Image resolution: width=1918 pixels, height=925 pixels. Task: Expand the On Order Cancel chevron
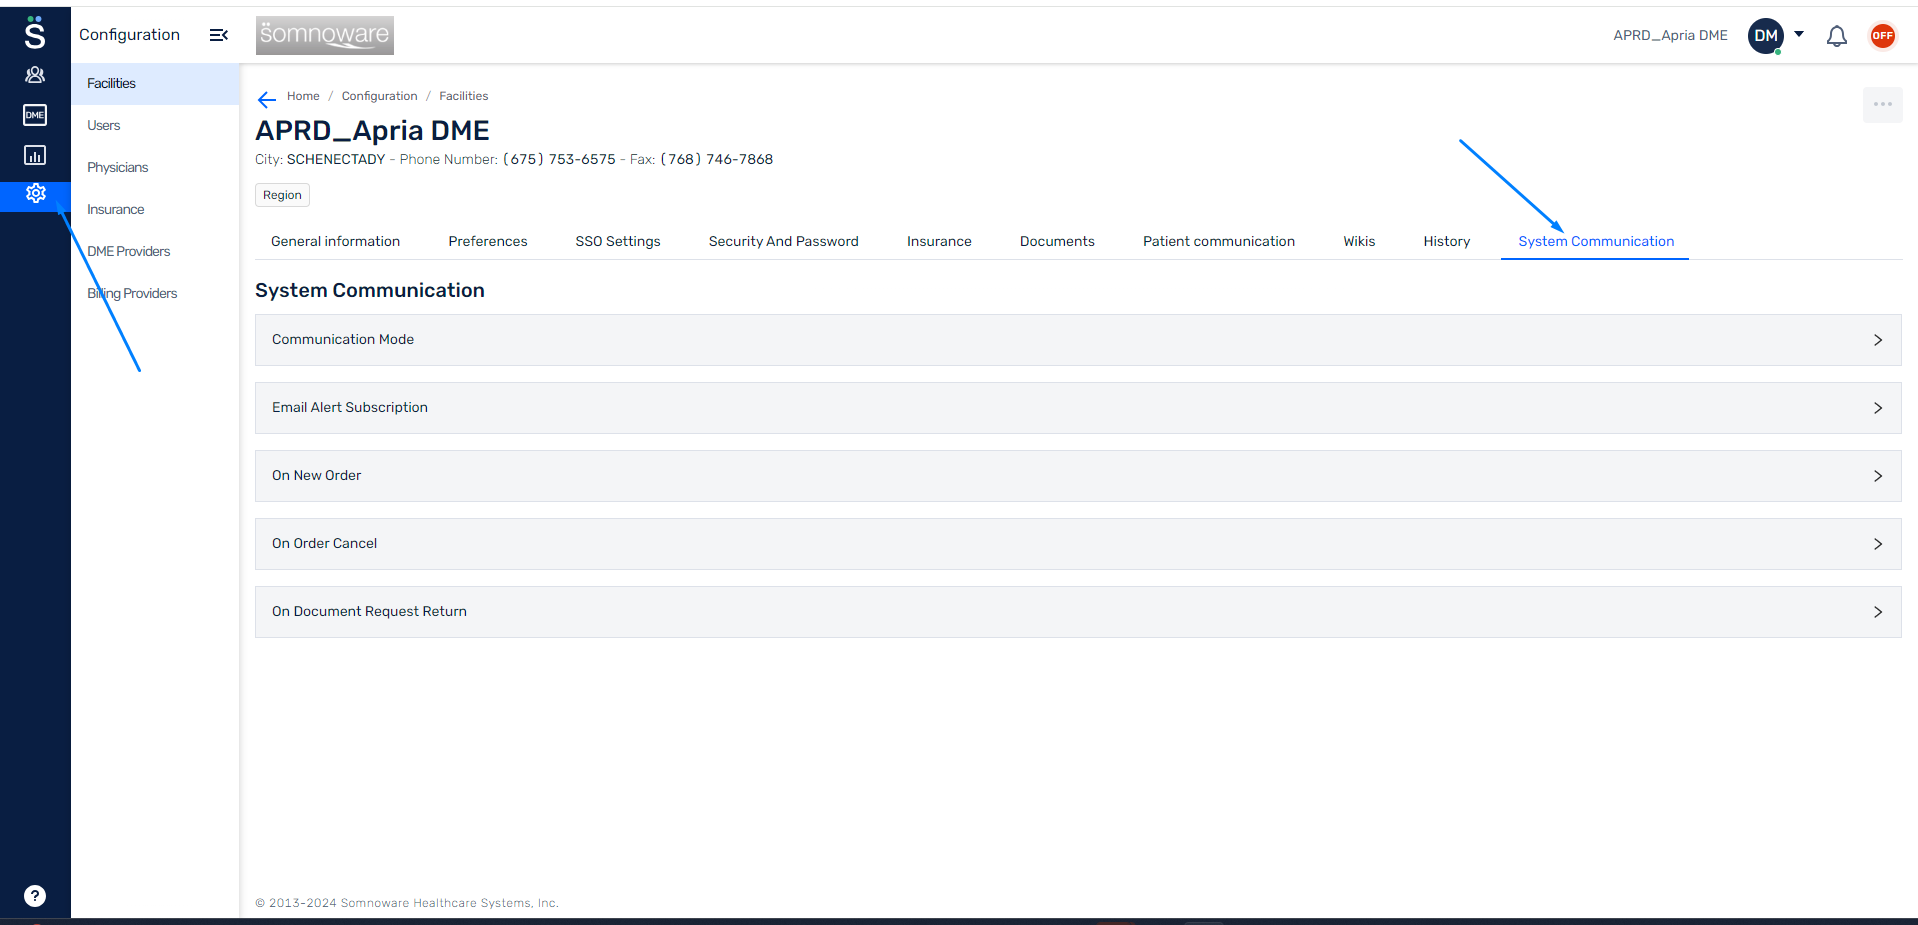[x=1878, y=544]
